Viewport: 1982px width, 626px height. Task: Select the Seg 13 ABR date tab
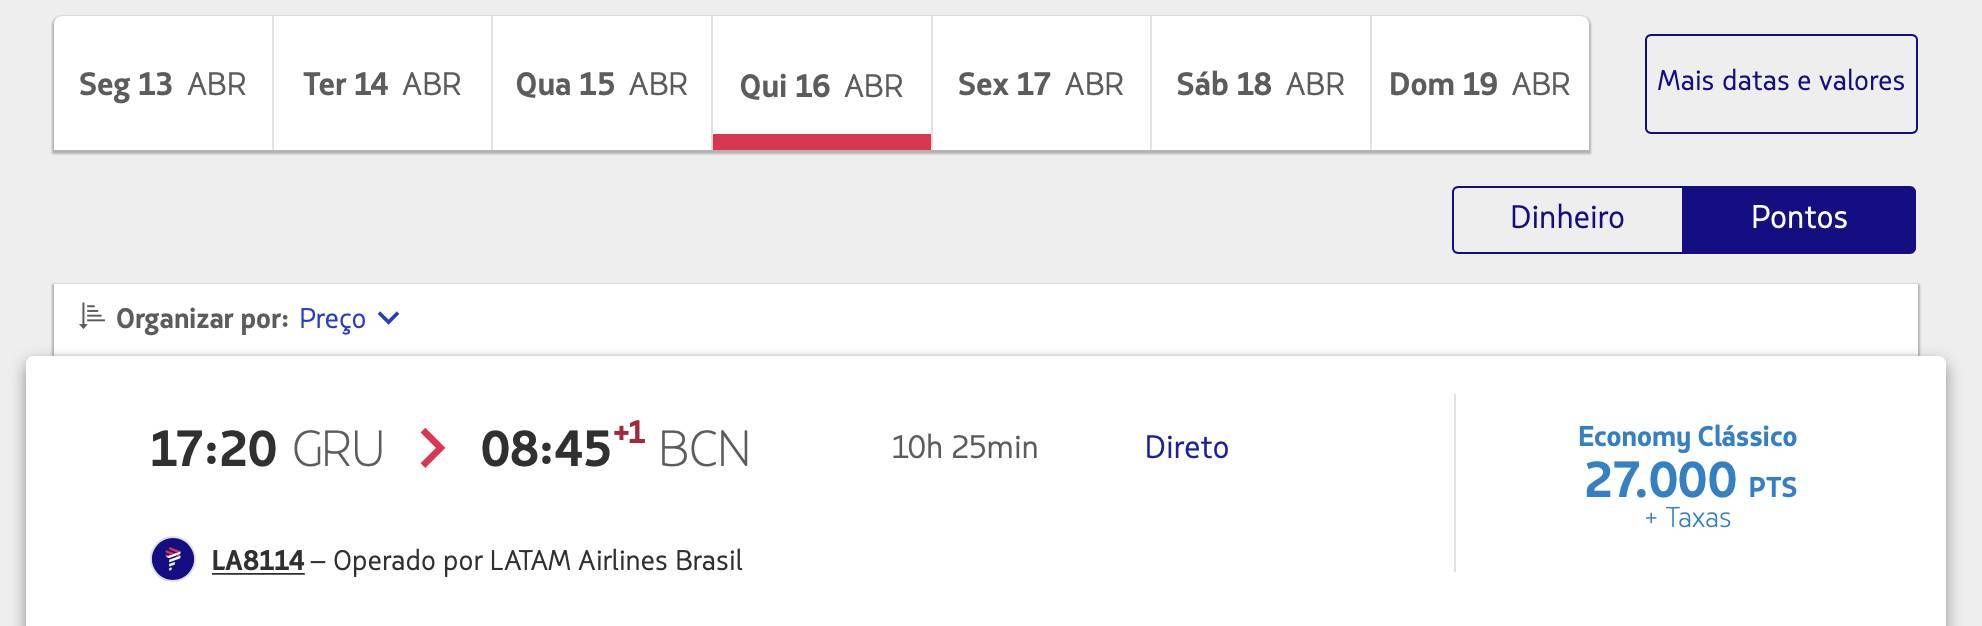click(x=163, y=84)
